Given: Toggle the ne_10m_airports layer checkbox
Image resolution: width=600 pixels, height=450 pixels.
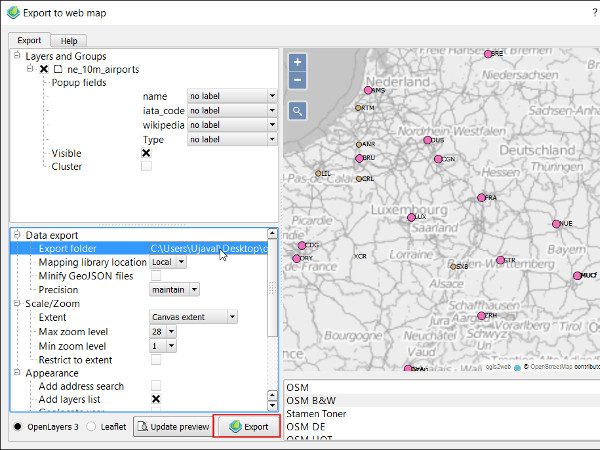Looking at the screenshot, I should pyautogui.click(x=44, y=69).
